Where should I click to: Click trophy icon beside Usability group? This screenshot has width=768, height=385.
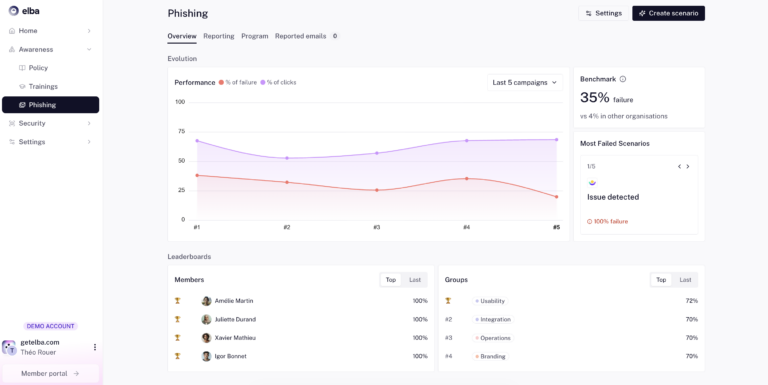(x=448, y=301)
